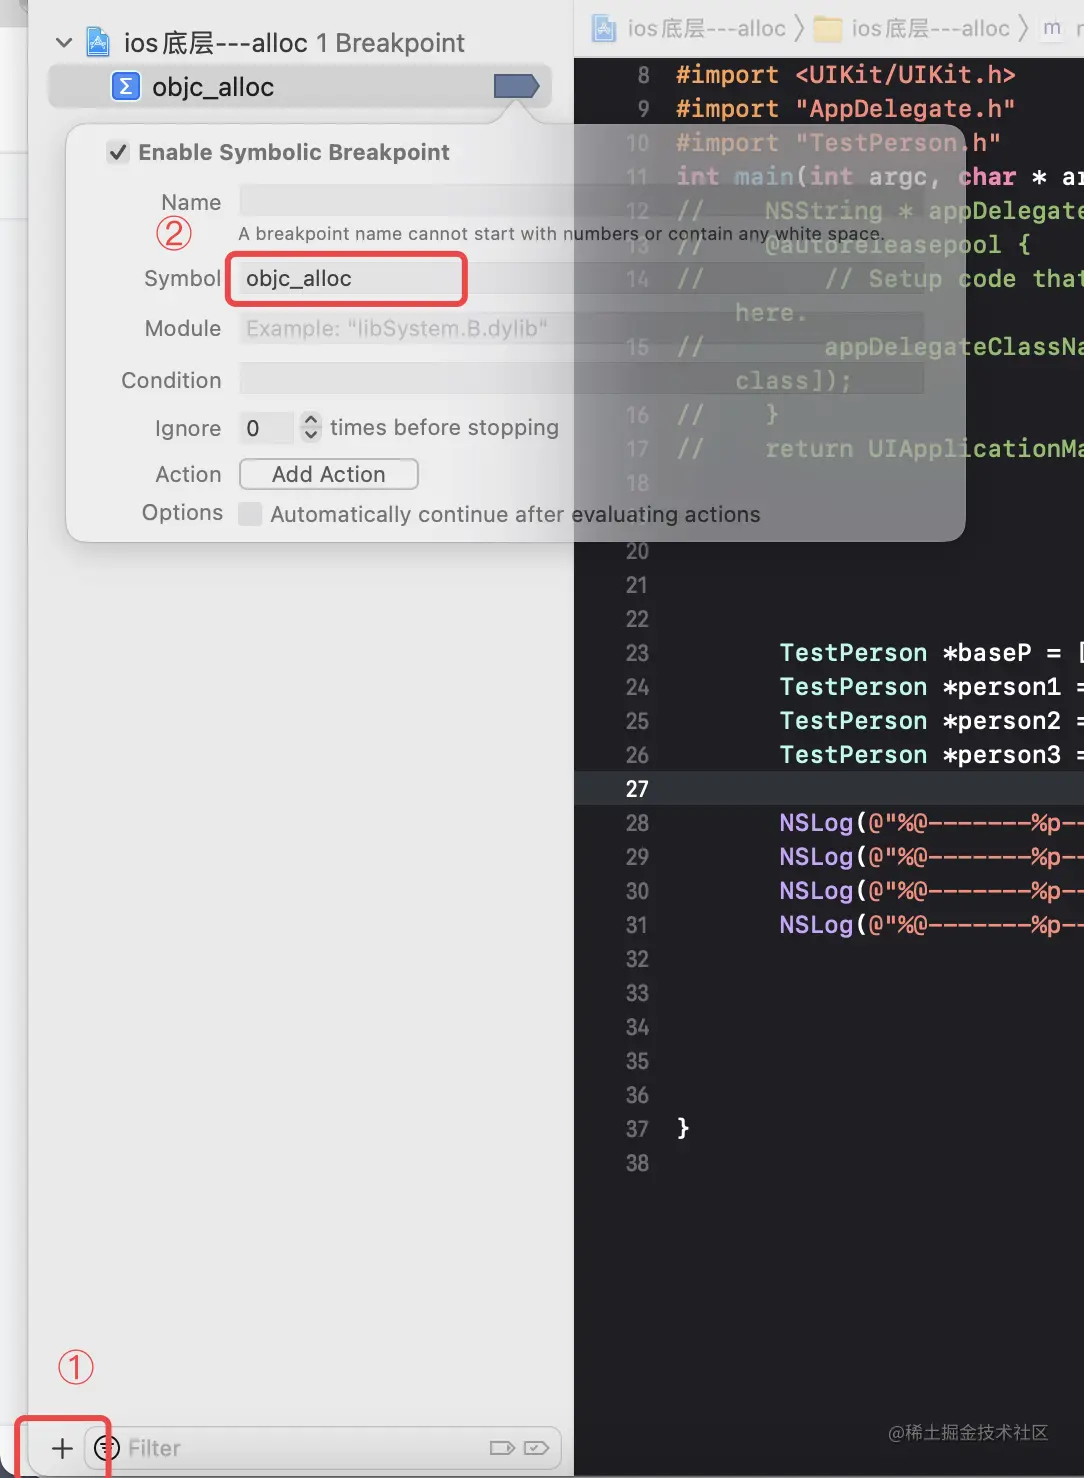Uncheck Enable Symbolic Breakpoint
The height and width of the screenshot is (1478, 1084).
pos(118,152)
